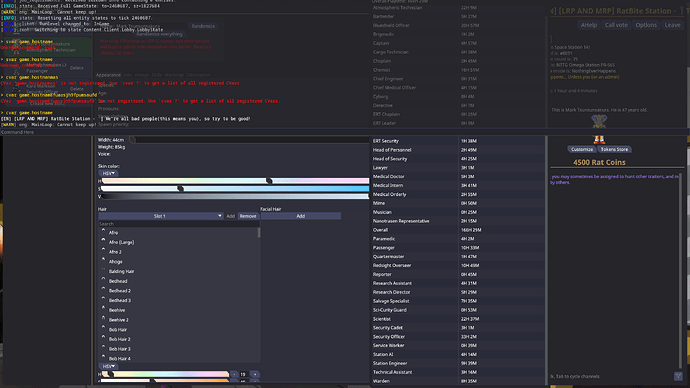690x388 pixels.
Task: Open the hair Slot 1 dropdown
Action: point(161,216)
